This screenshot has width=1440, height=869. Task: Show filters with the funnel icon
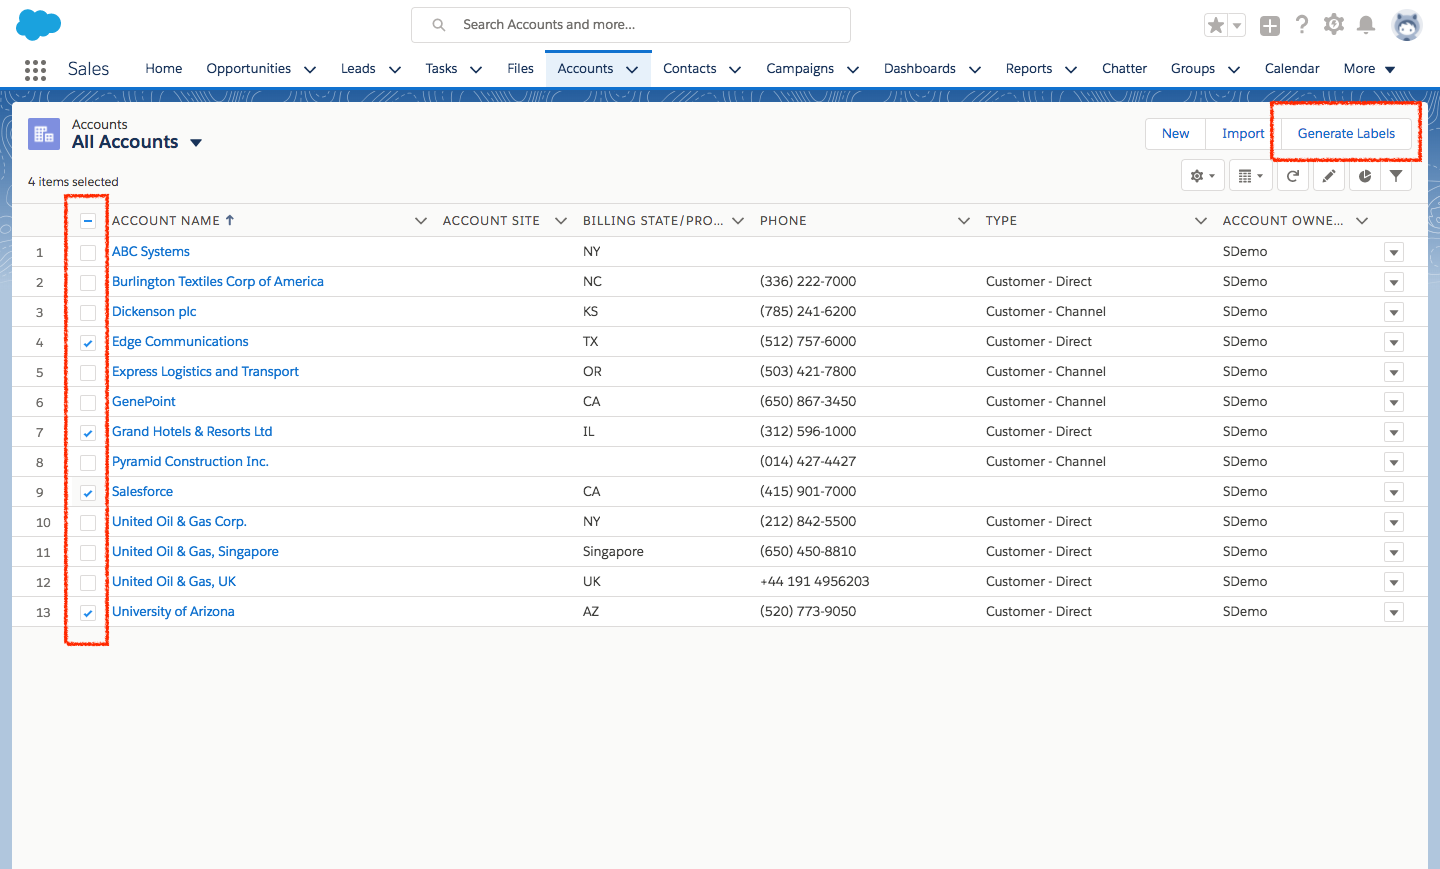(1396, 176)
